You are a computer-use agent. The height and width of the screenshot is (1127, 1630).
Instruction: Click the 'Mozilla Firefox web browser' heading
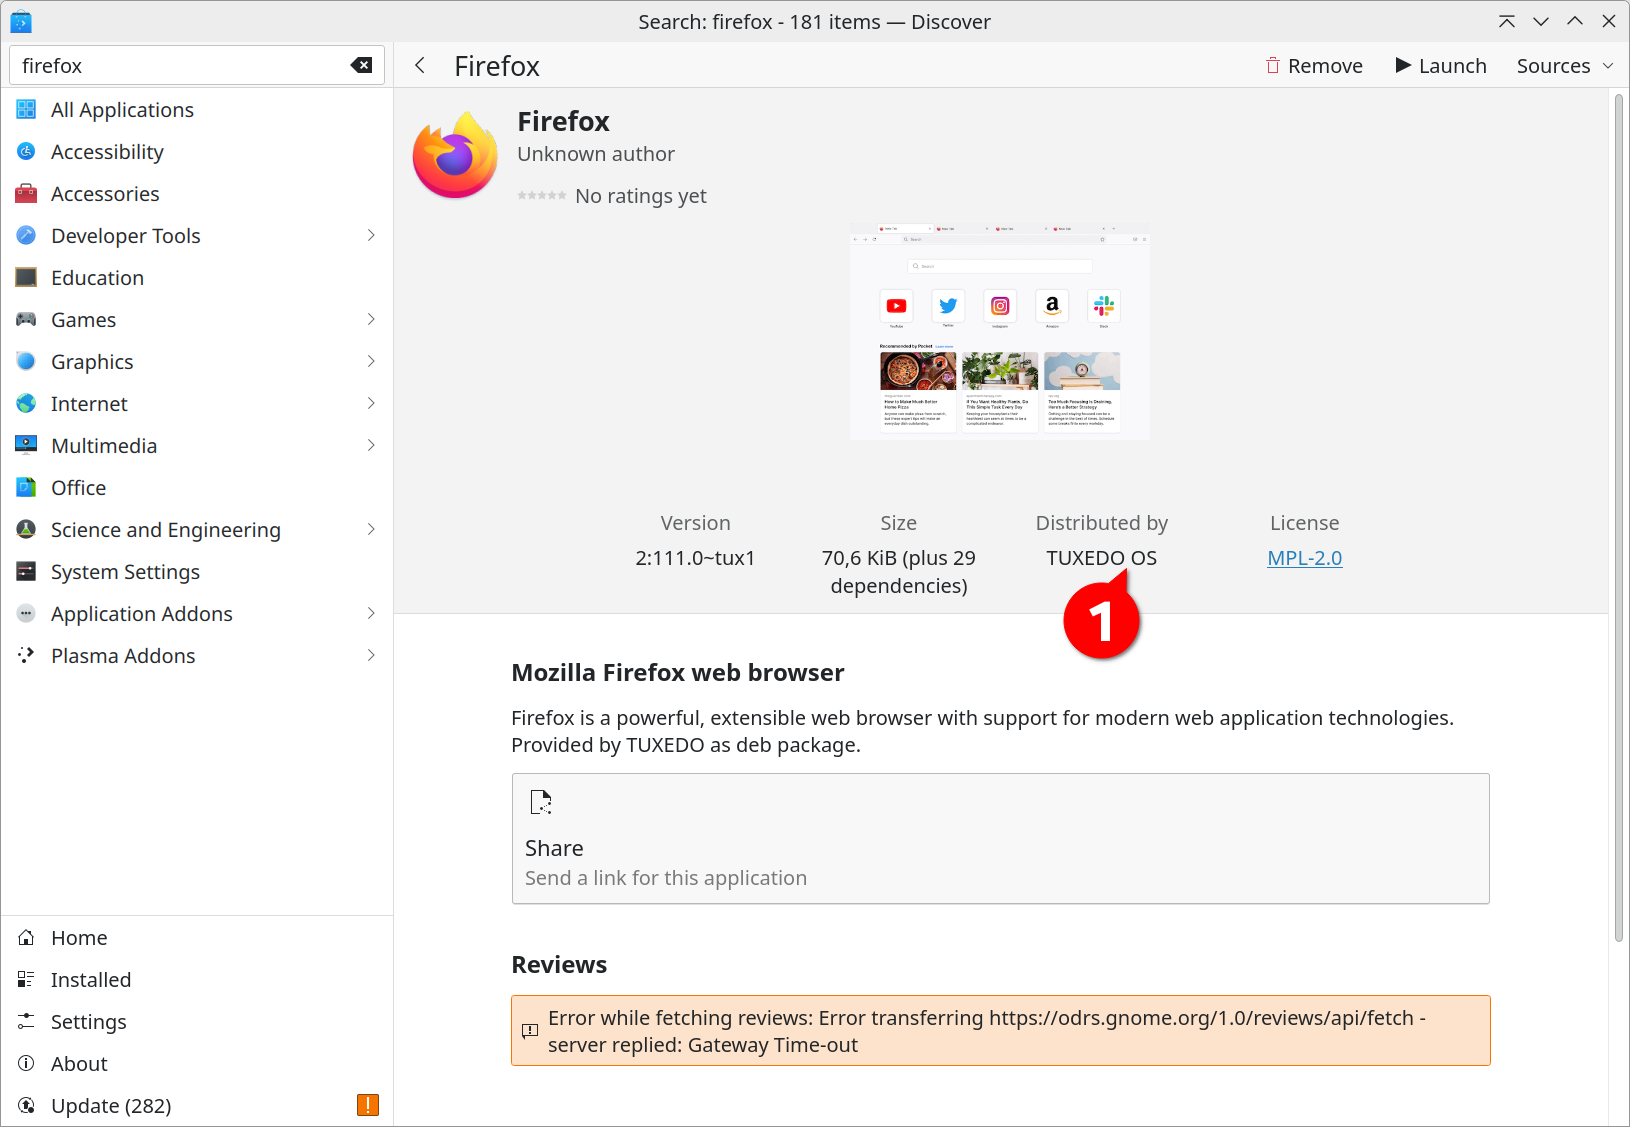(677, 673)
